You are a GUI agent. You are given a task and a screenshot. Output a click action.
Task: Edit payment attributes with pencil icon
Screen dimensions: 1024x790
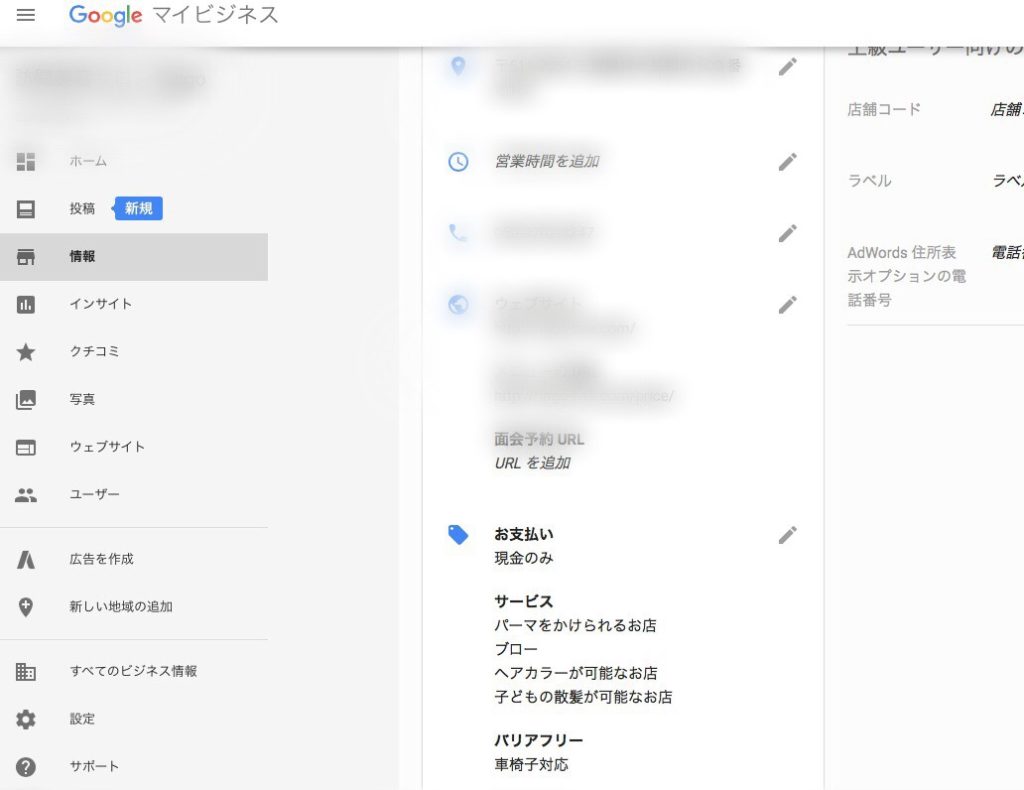click(x=788, y=535)
